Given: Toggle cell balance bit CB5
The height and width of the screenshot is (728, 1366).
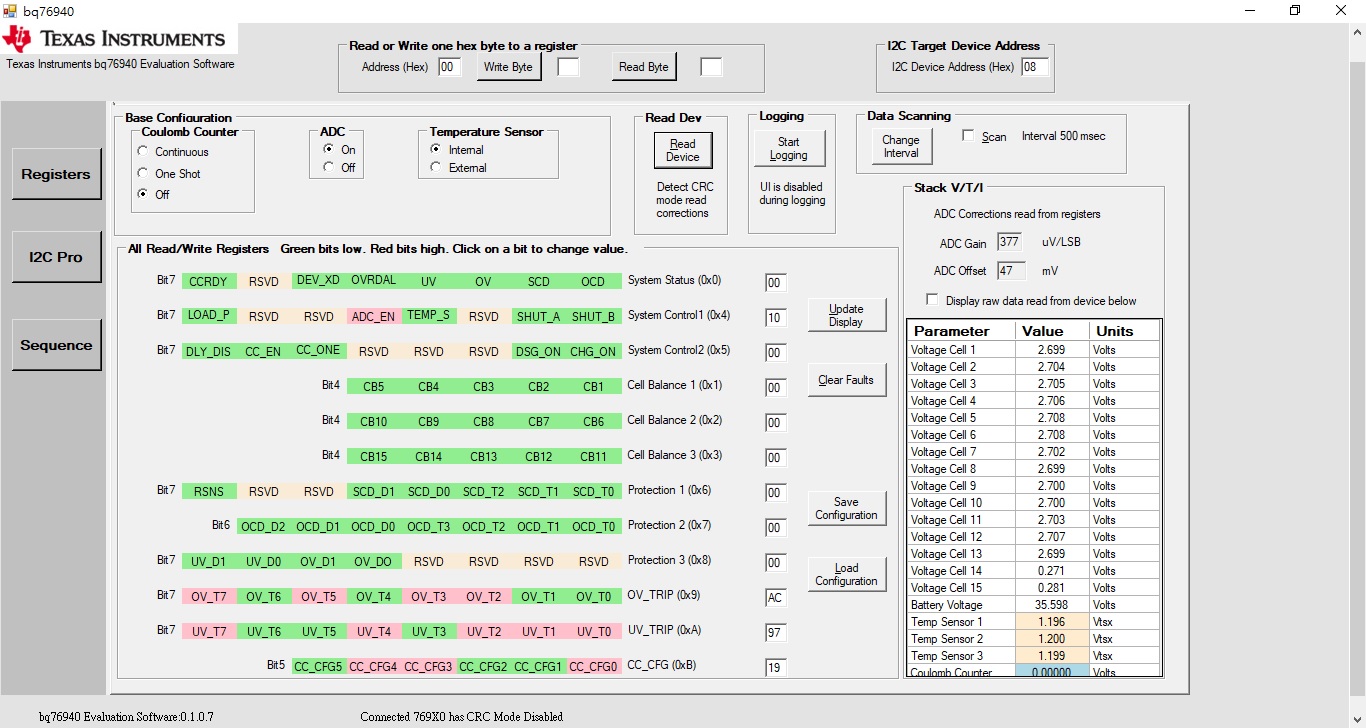Looking at the screenshot, I should point(374,386).
